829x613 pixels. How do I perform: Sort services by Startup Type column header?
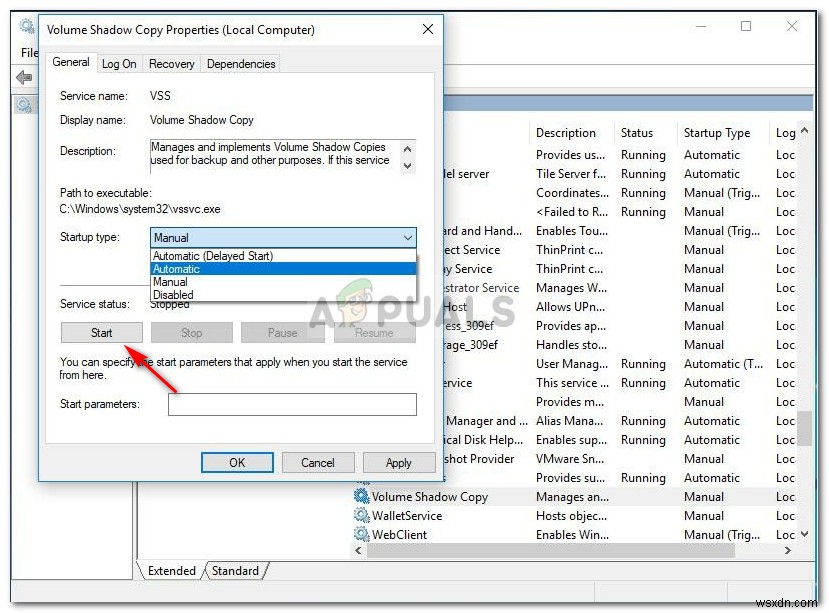723,133
